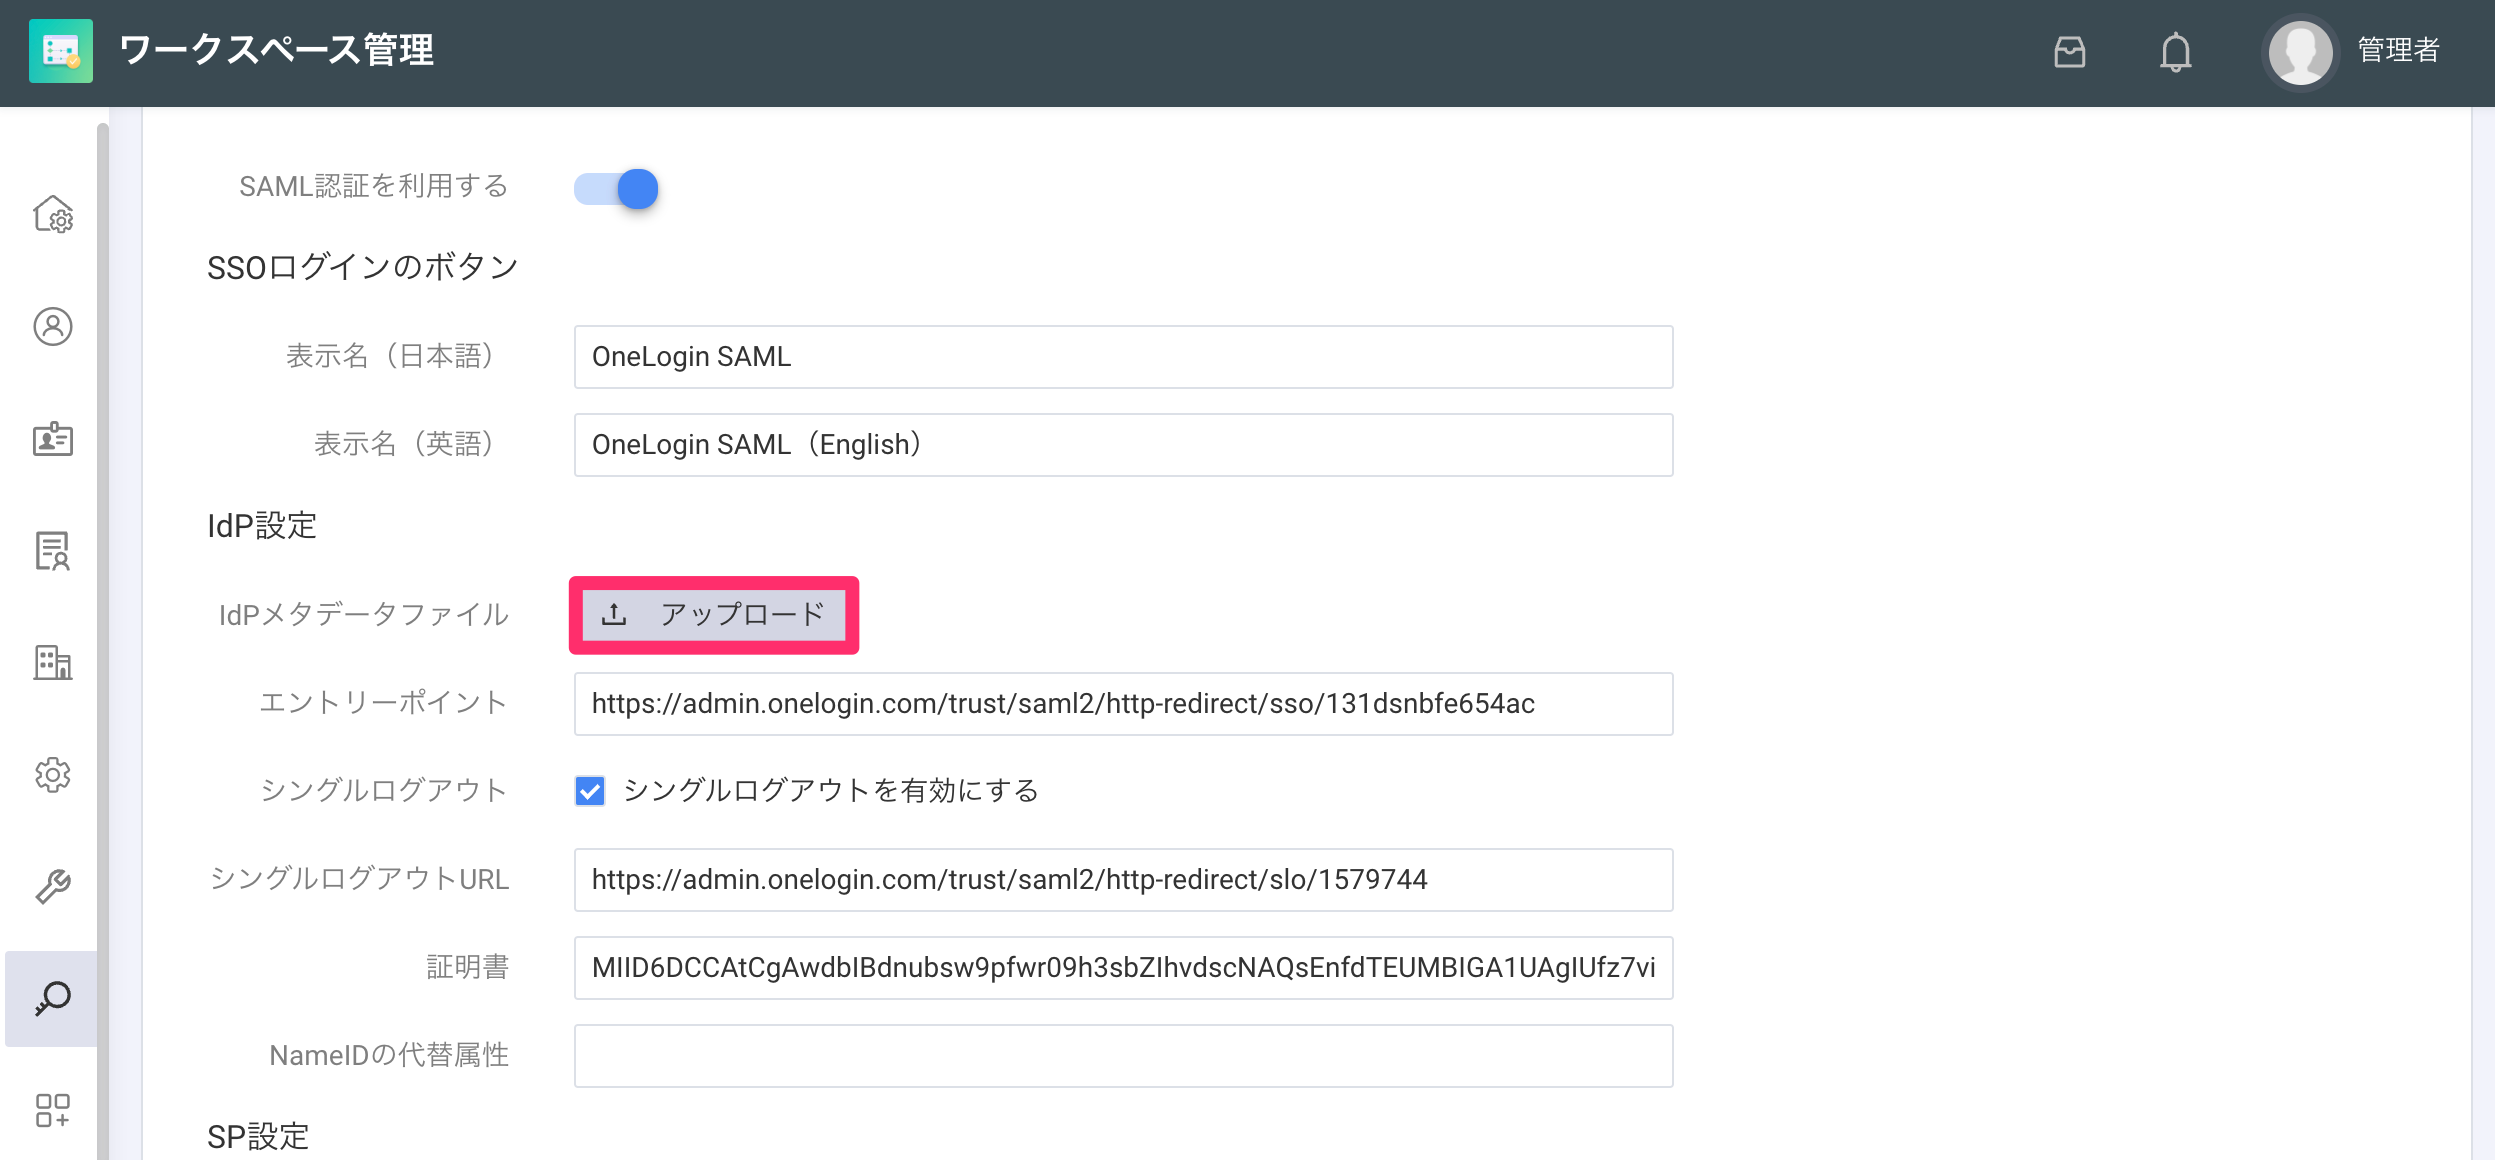This screenshot has width=2495, height=1160.
Task: Click into the 証明書 certificate field
Action: click(x=1123, y=968)
